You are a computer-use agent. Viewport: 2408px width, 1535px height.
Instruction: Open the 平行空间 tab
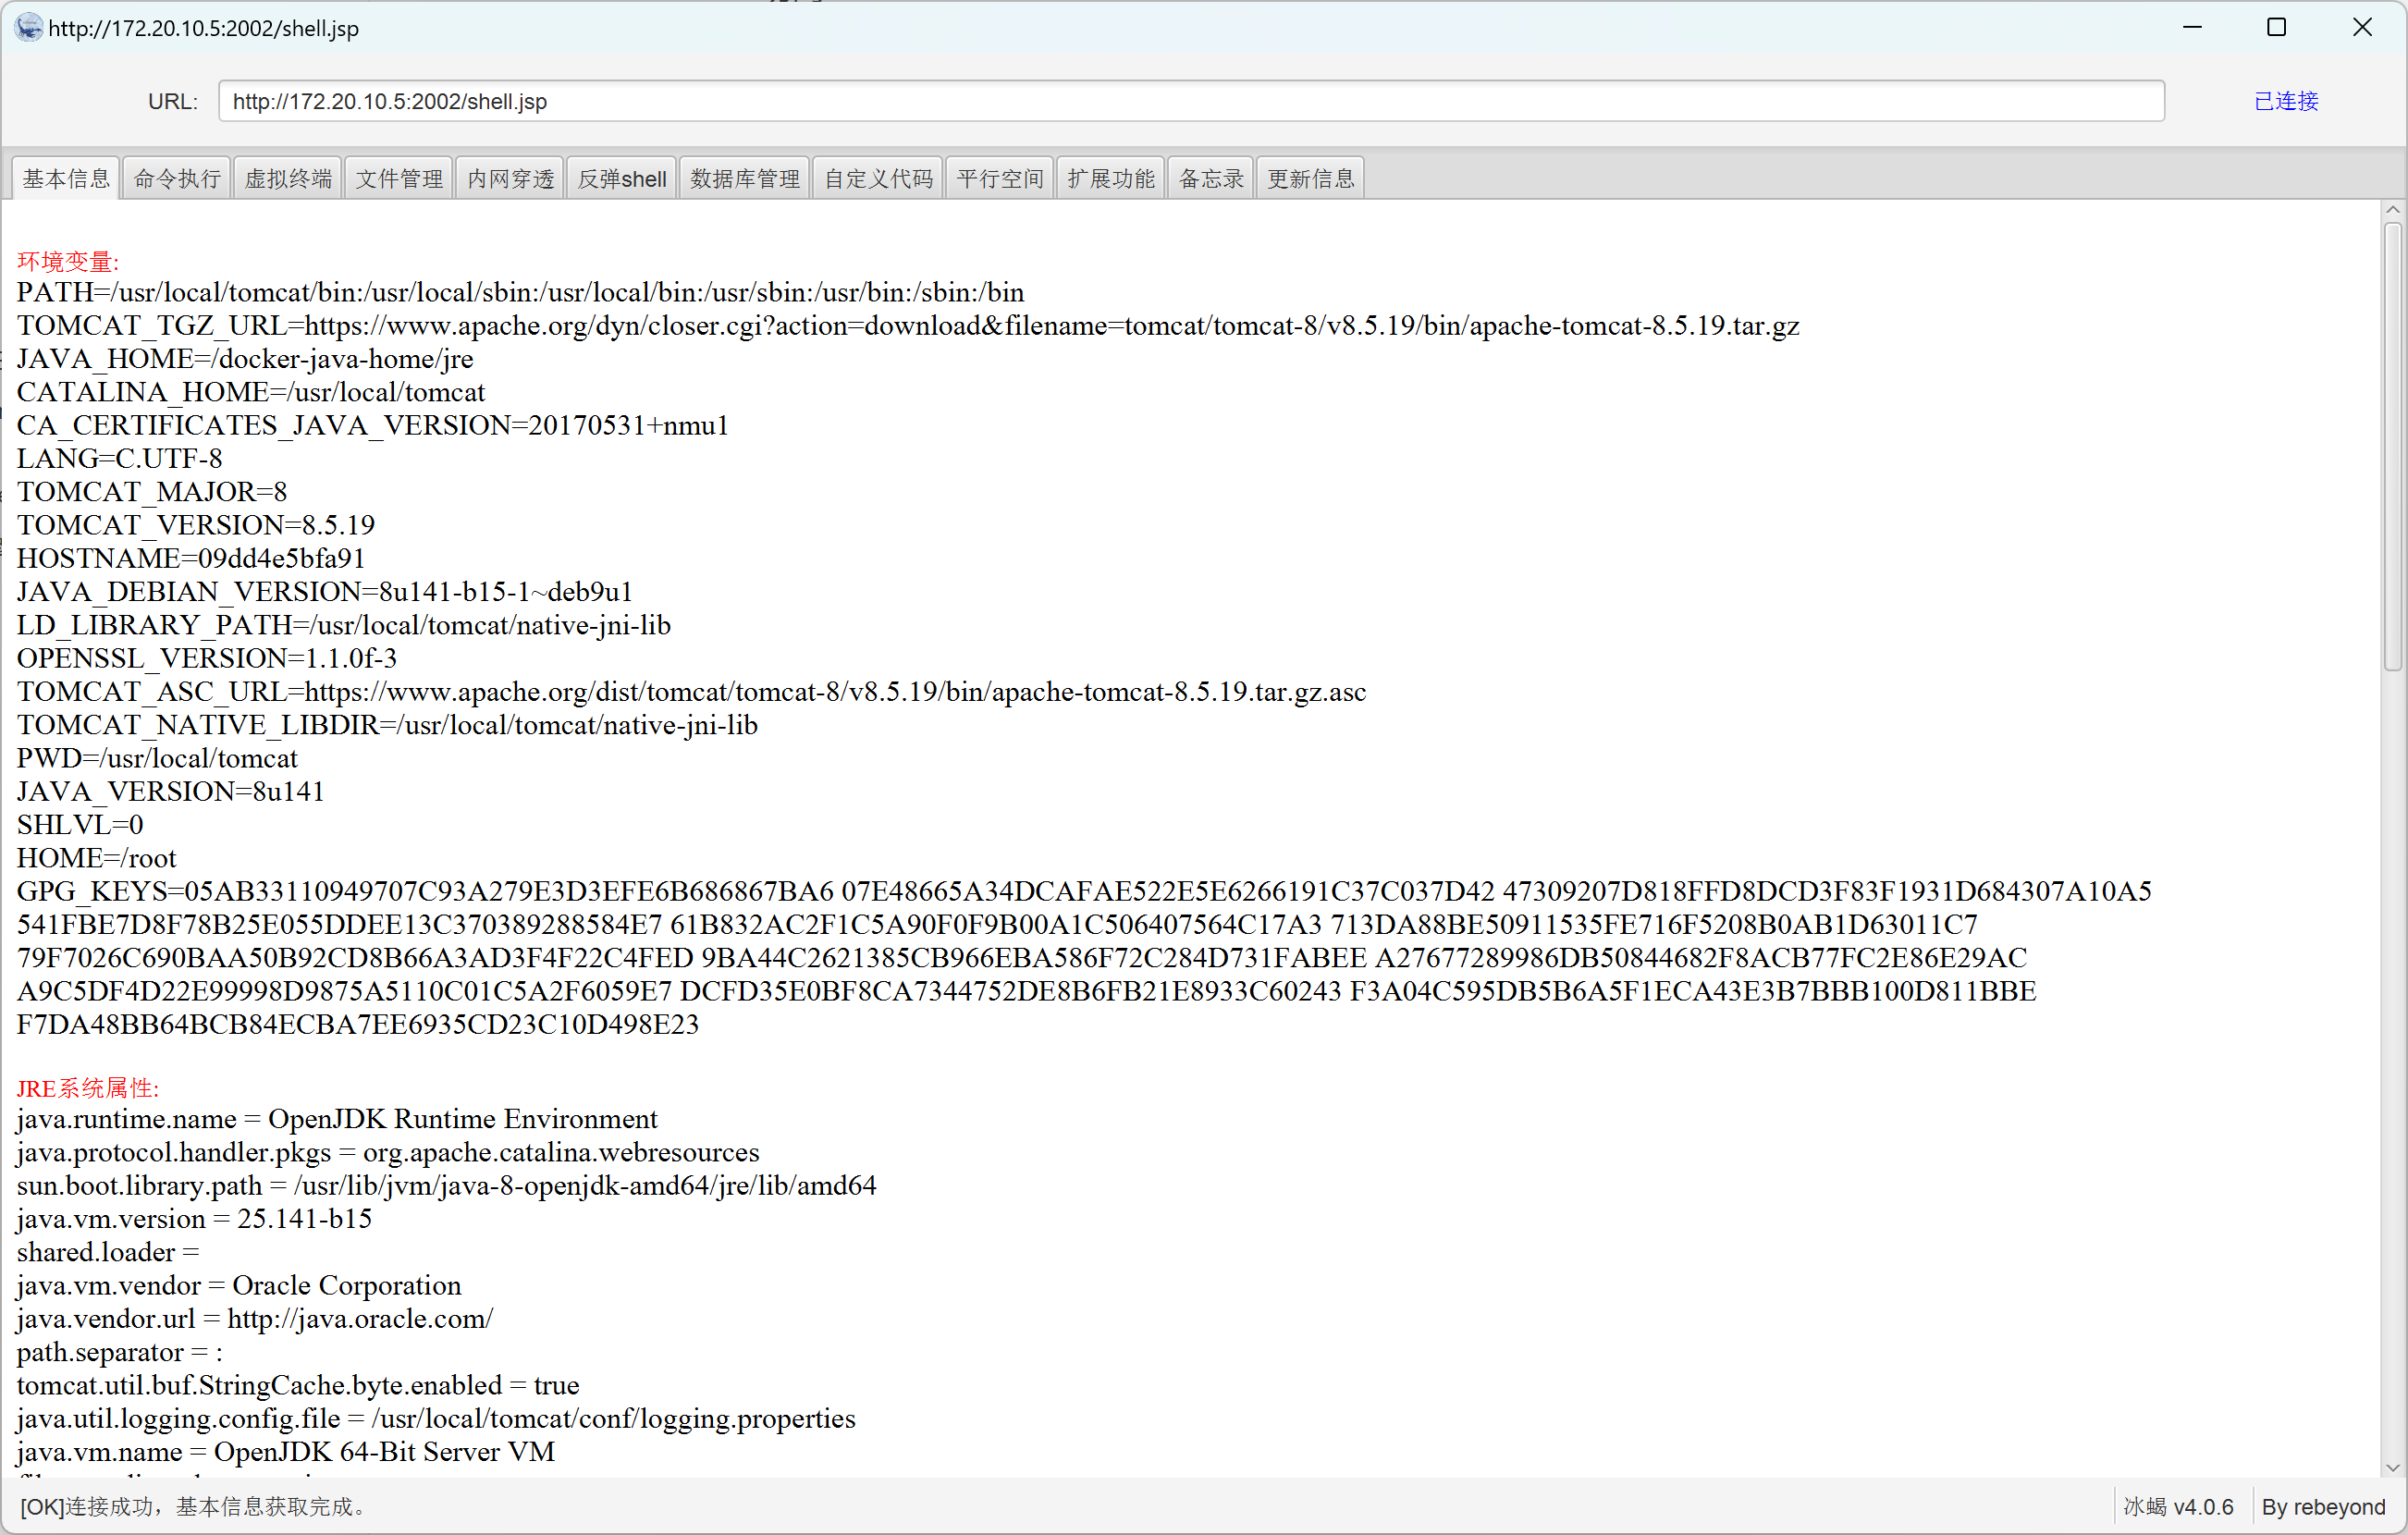1000,179
